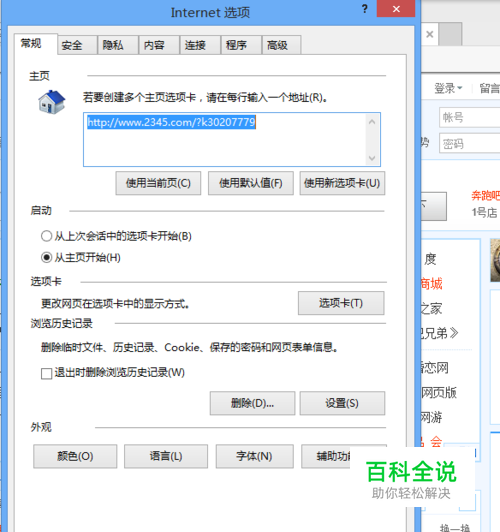Click the URL box scroll down arrow

pos(372,158)
